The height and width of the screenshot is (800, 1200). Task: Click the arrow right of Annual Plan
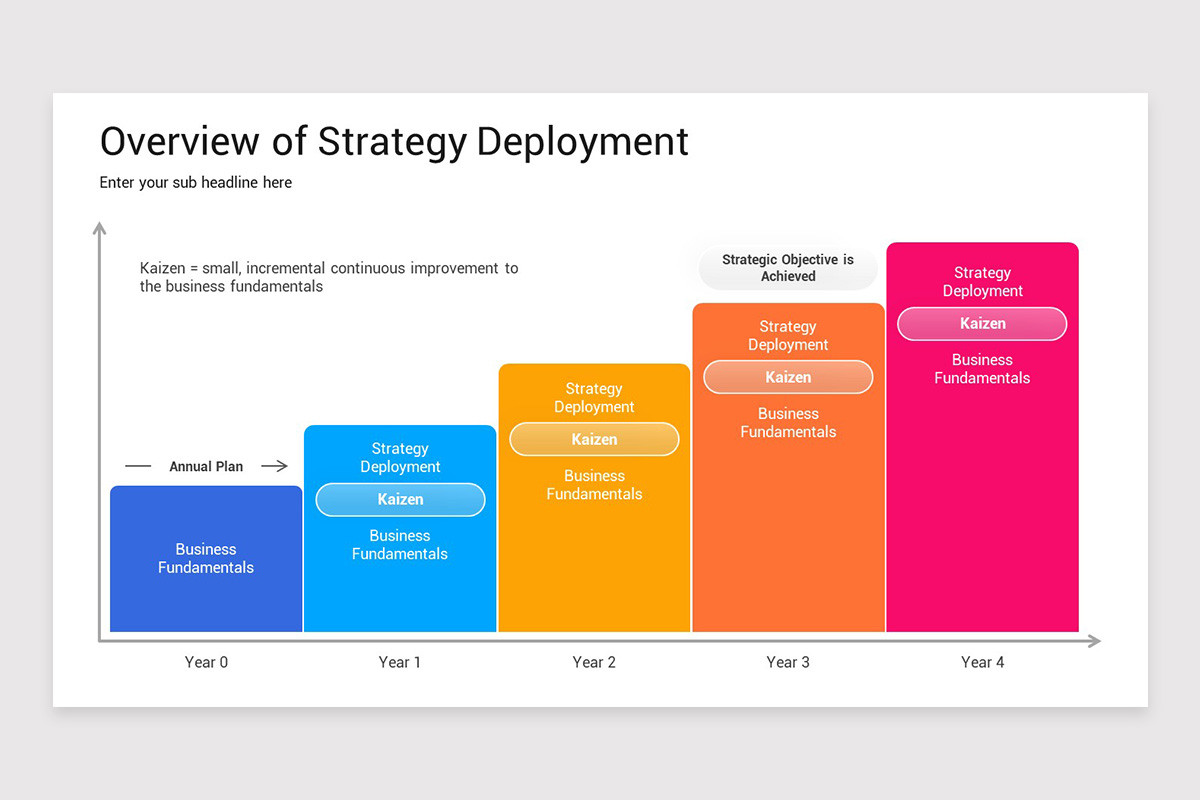tap(274, 466)
